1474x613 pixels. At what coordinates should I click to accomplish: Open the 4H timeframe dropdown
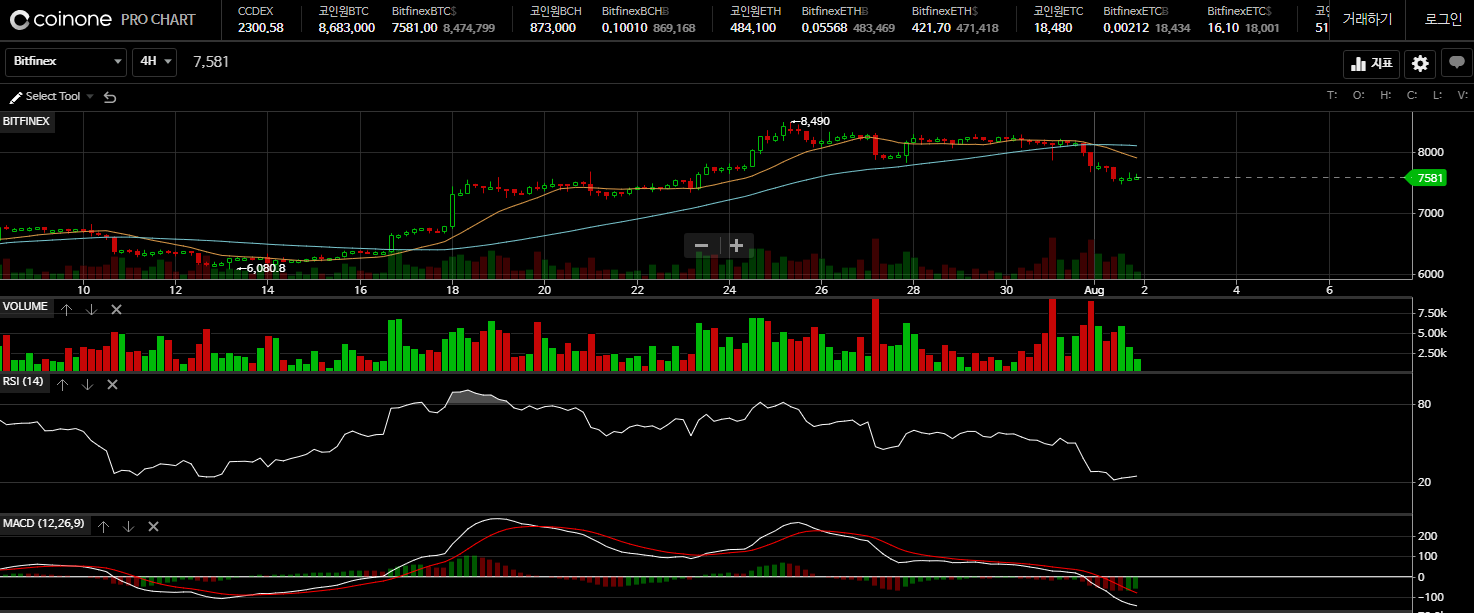[x=154, y=61]
